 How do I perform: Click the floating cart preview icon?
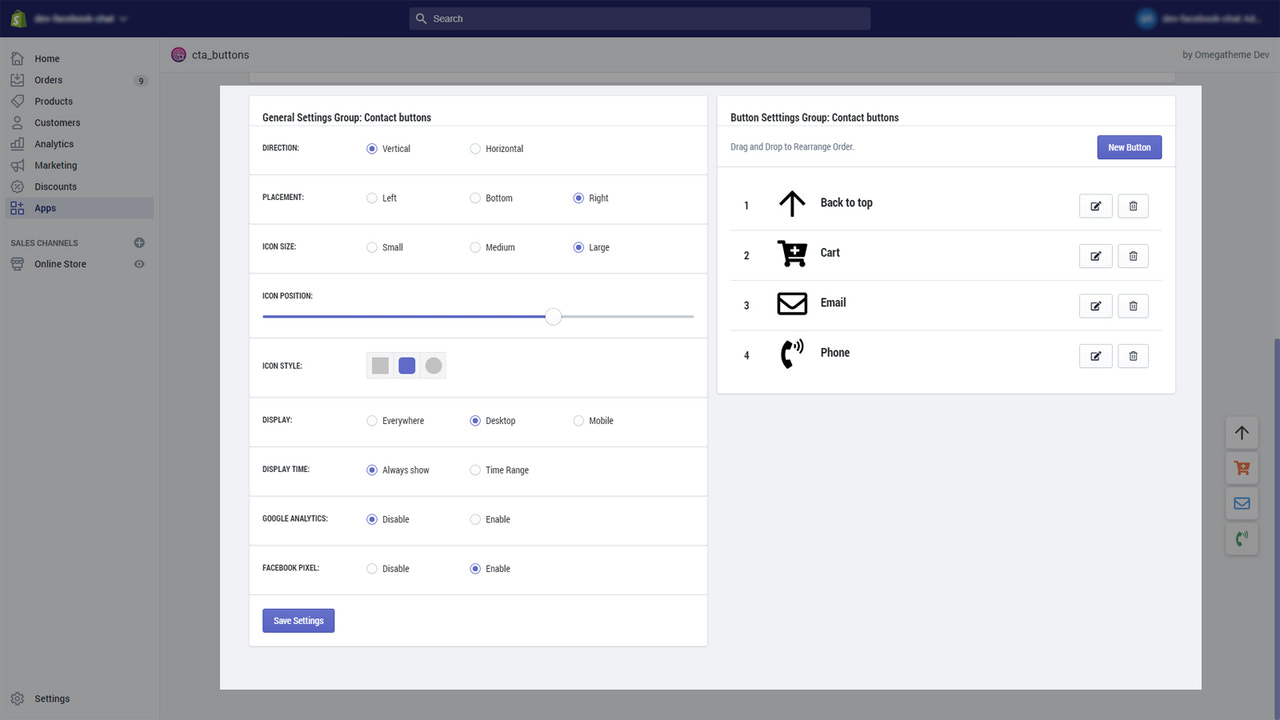point(1242,467)
